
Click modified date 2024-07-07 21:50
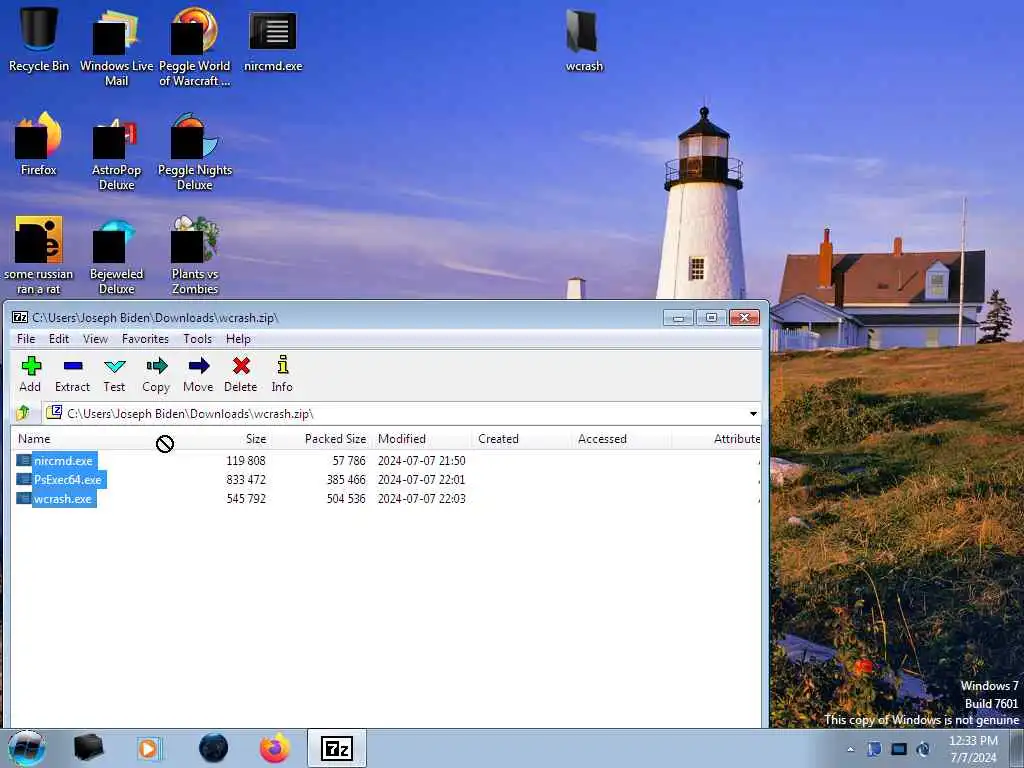pyautogui.click(x=421, y=460)
